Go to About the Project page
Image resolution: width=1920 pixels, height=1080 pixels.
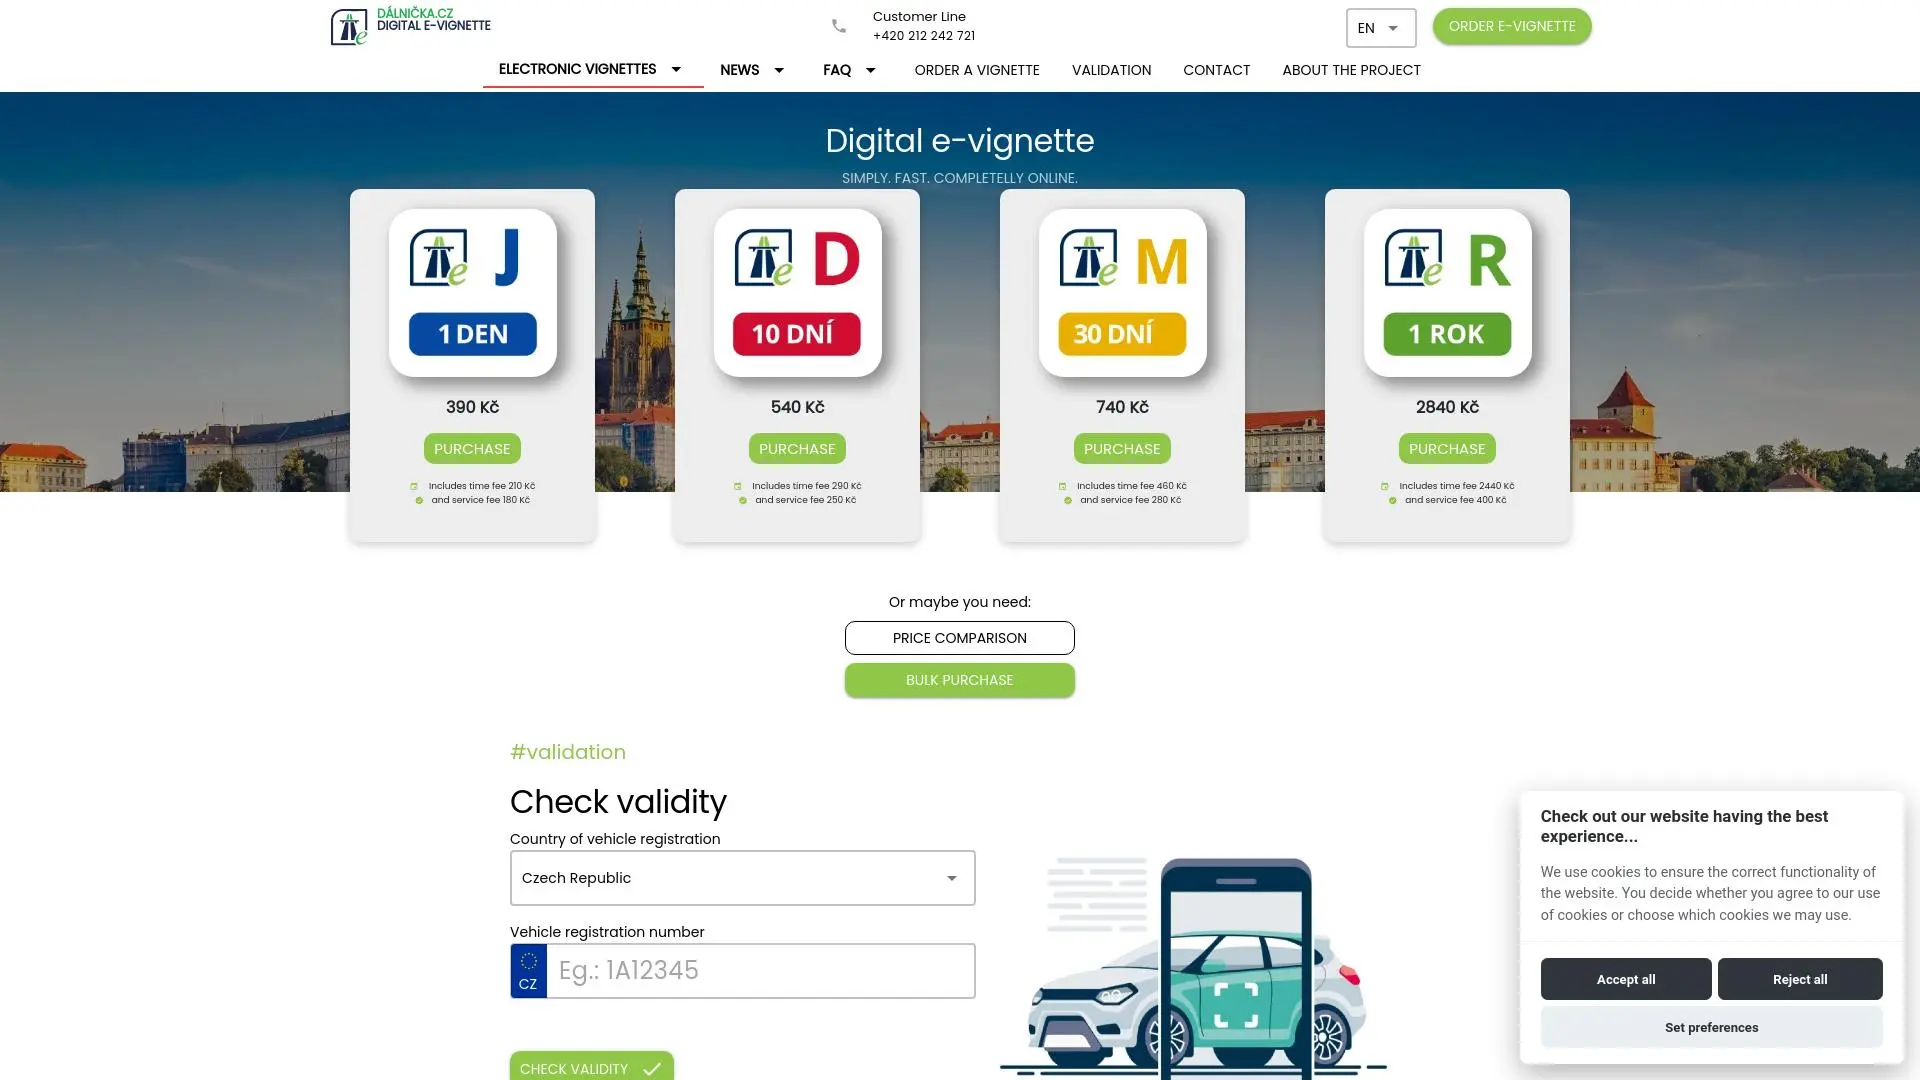pos(1351,70)
